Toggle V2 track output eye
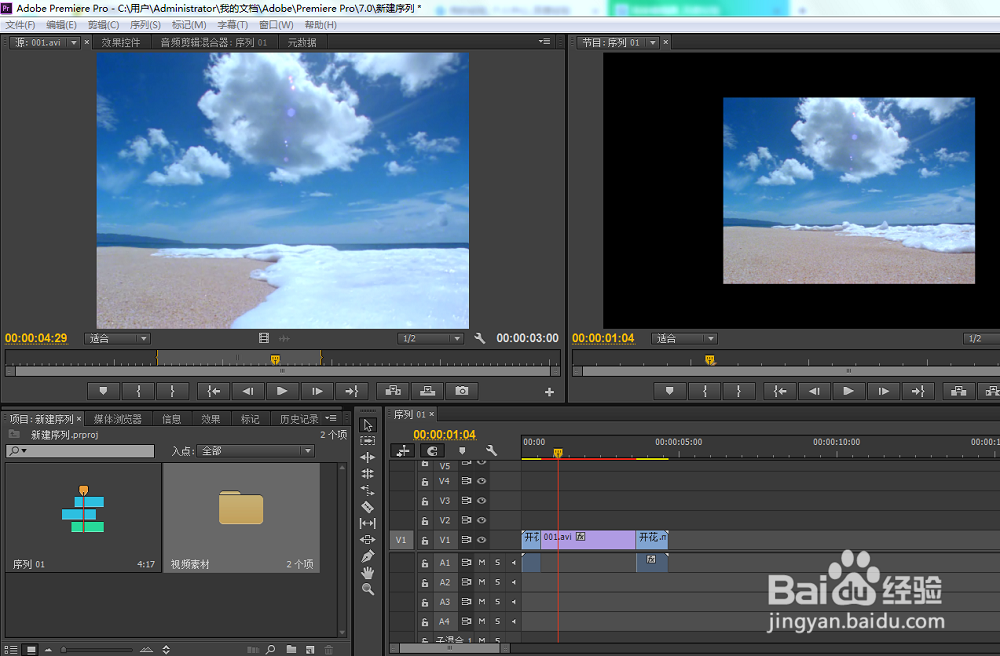This screenshot has width=1000, height=656. 482,520
